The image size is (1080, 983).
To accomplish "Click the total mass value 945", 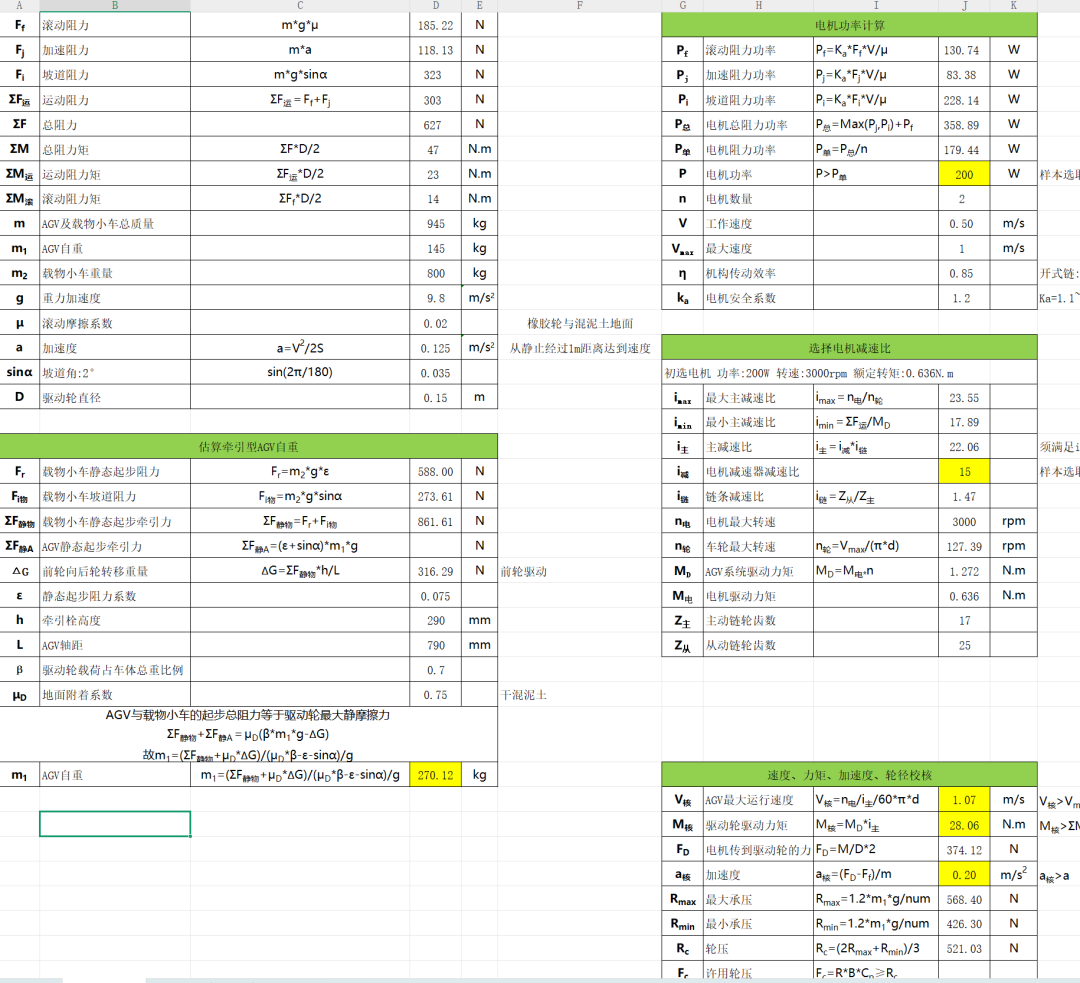I will coord(435,224).
